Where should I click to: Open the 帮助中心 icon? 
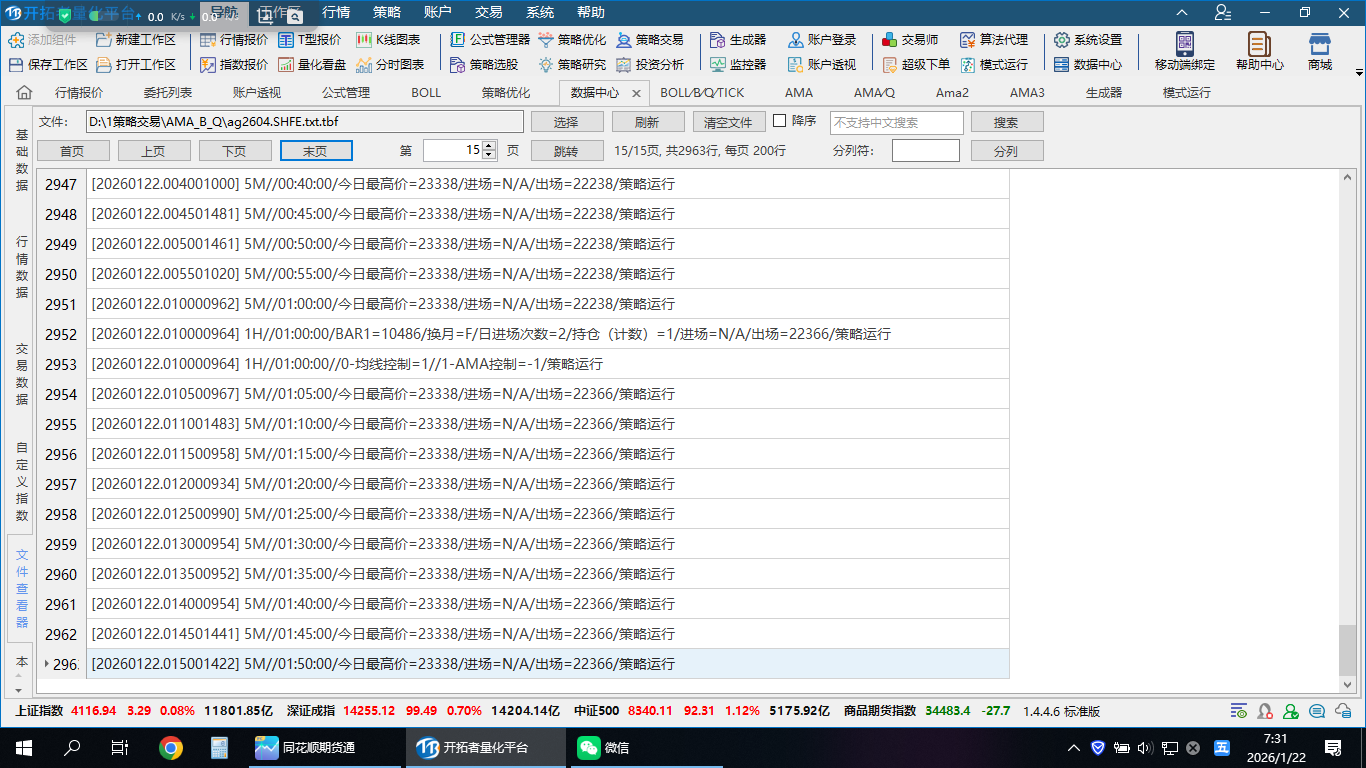[1259, 51]
